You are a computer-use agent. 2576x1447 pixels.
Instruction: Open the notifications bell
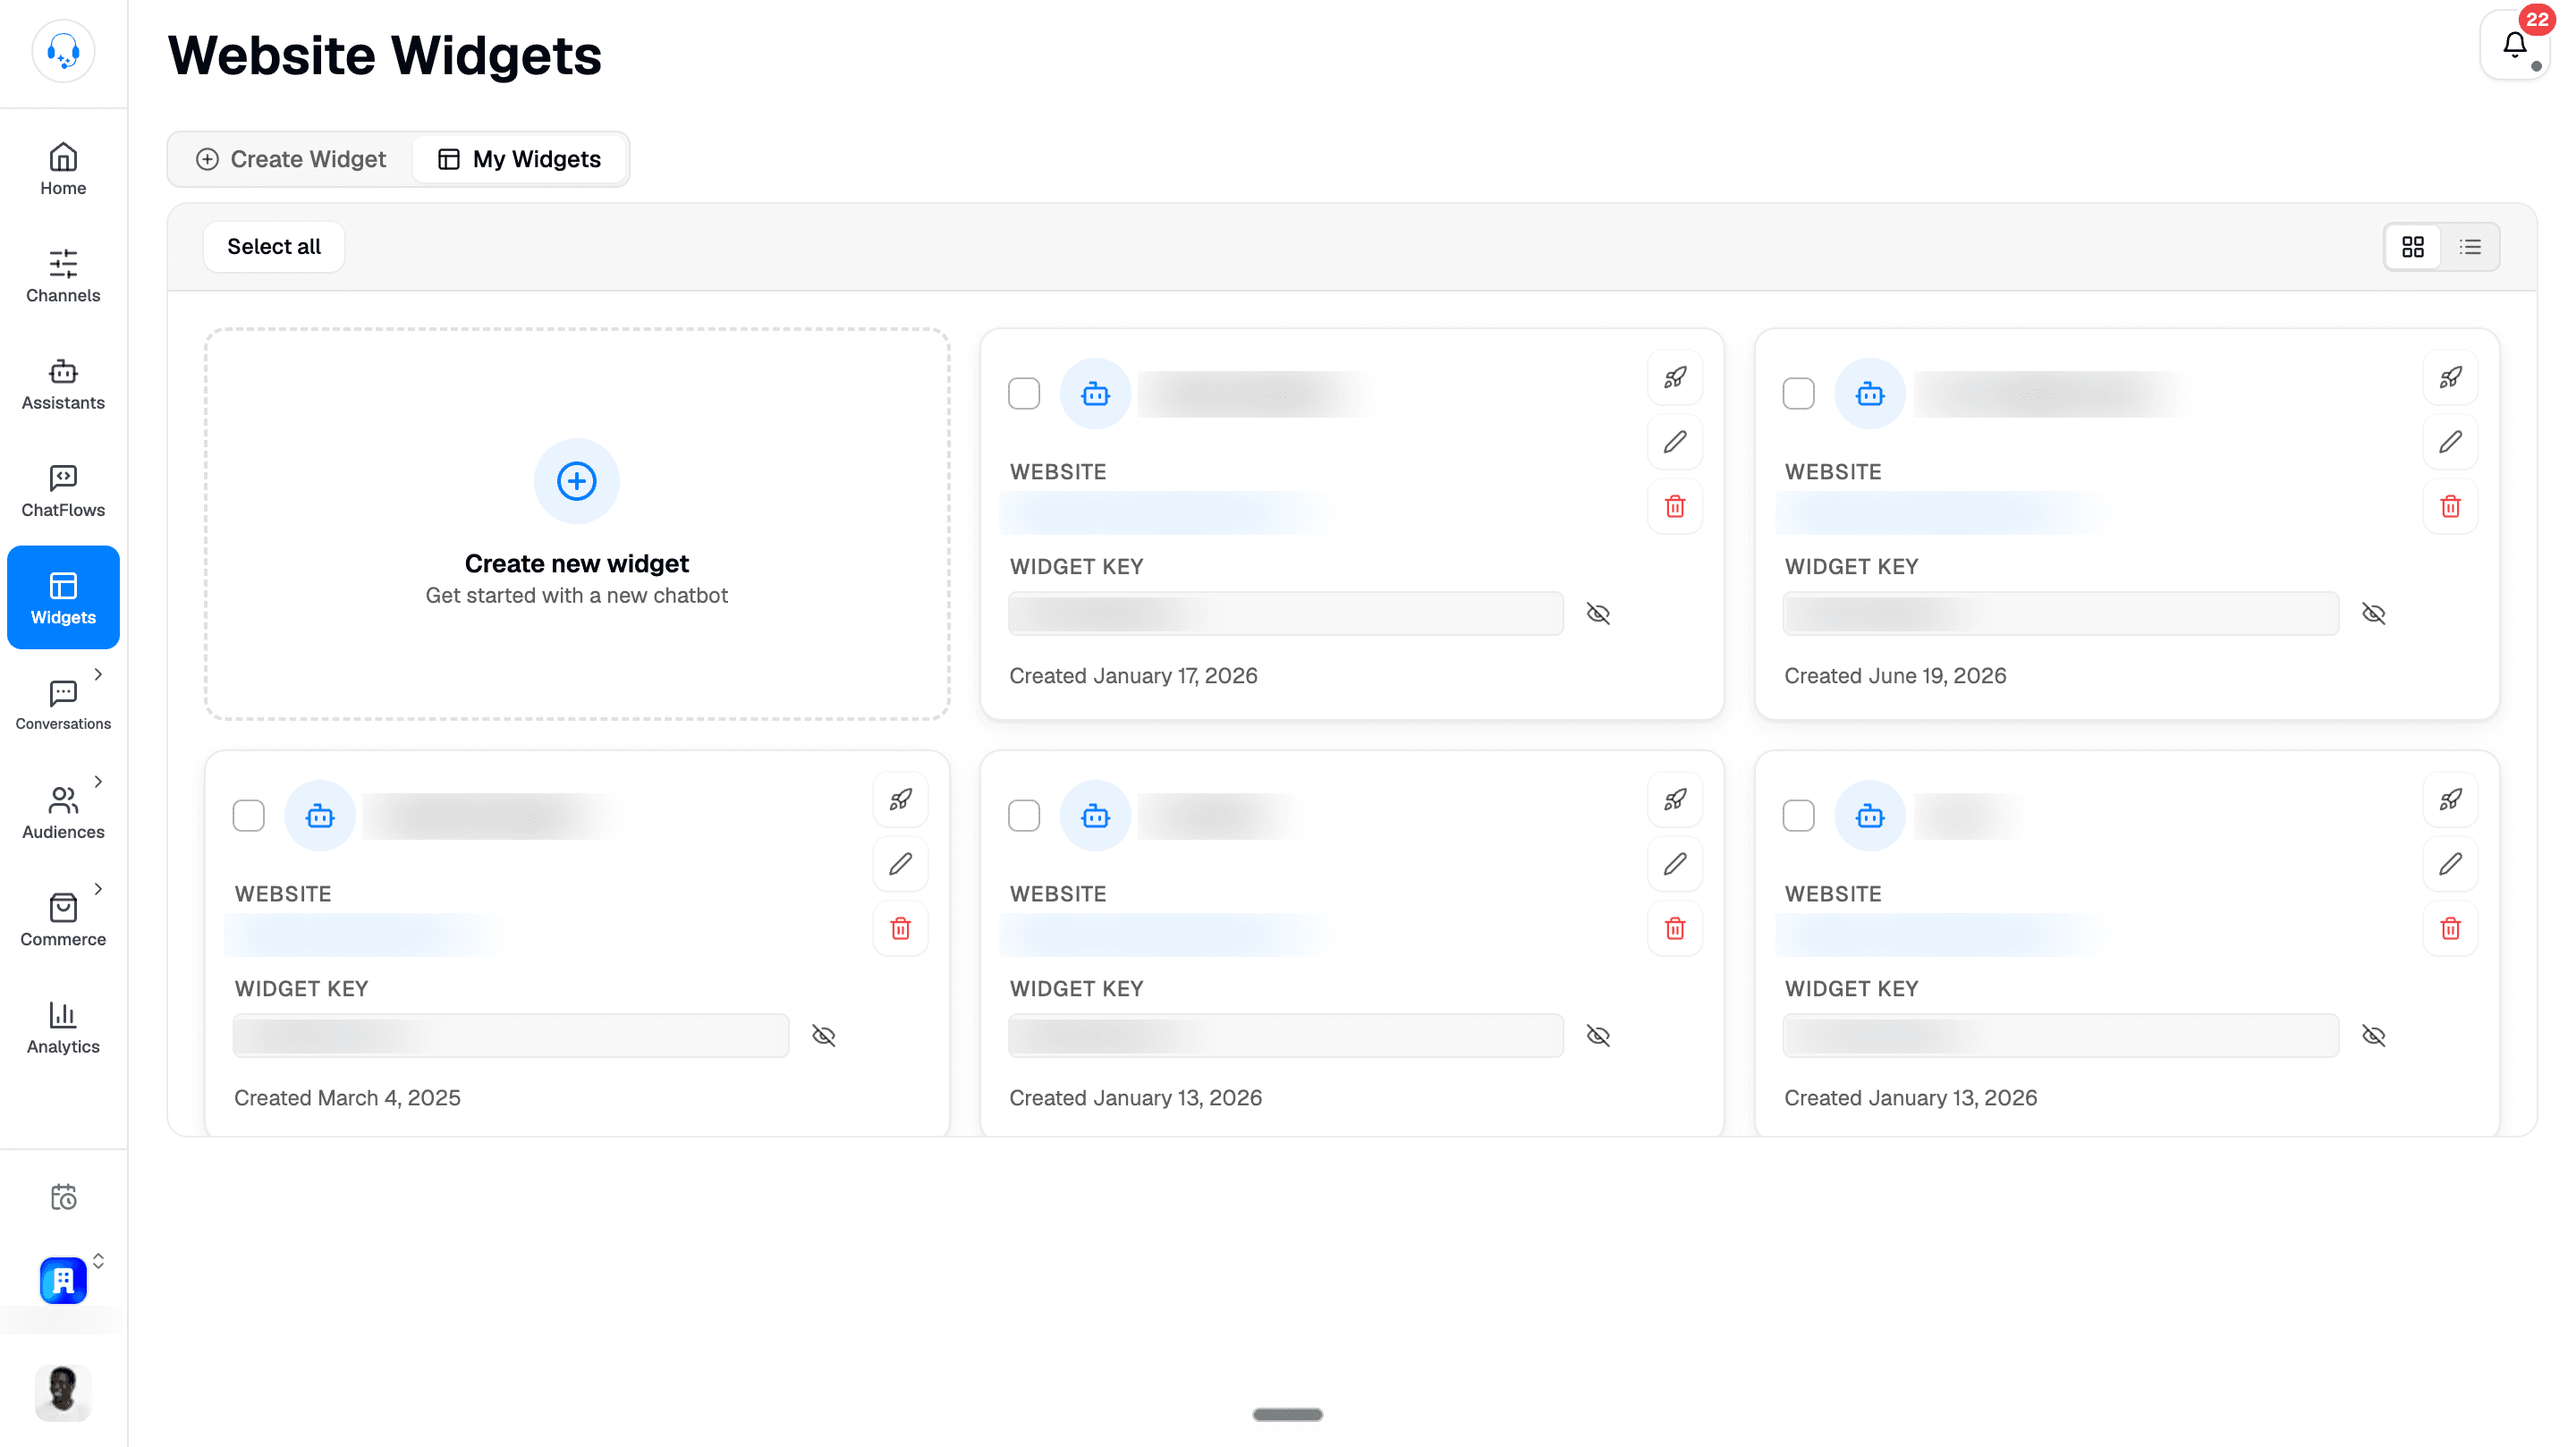(2514, 45)
